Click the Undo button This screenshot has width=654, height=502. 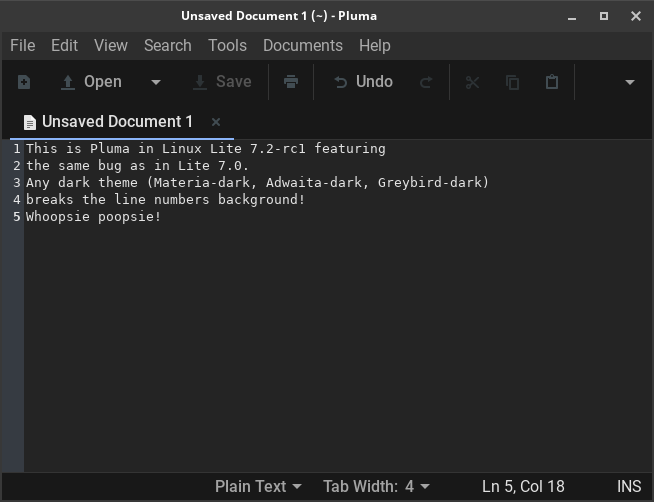tap(363, 82)
